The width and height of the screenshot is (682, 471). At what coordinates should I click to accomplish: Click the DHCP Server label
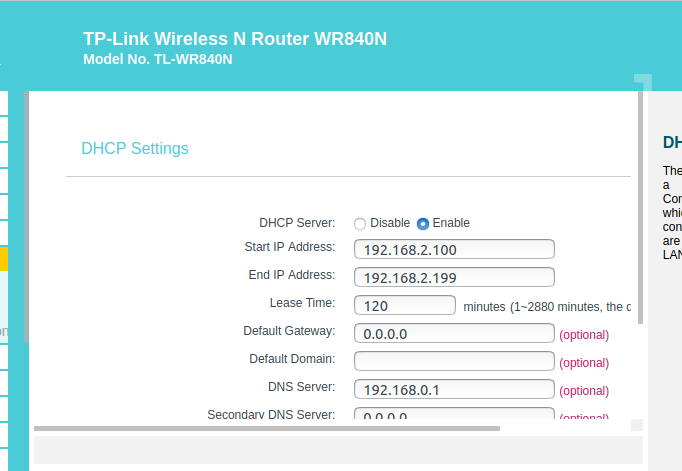[x=297, y=223]
